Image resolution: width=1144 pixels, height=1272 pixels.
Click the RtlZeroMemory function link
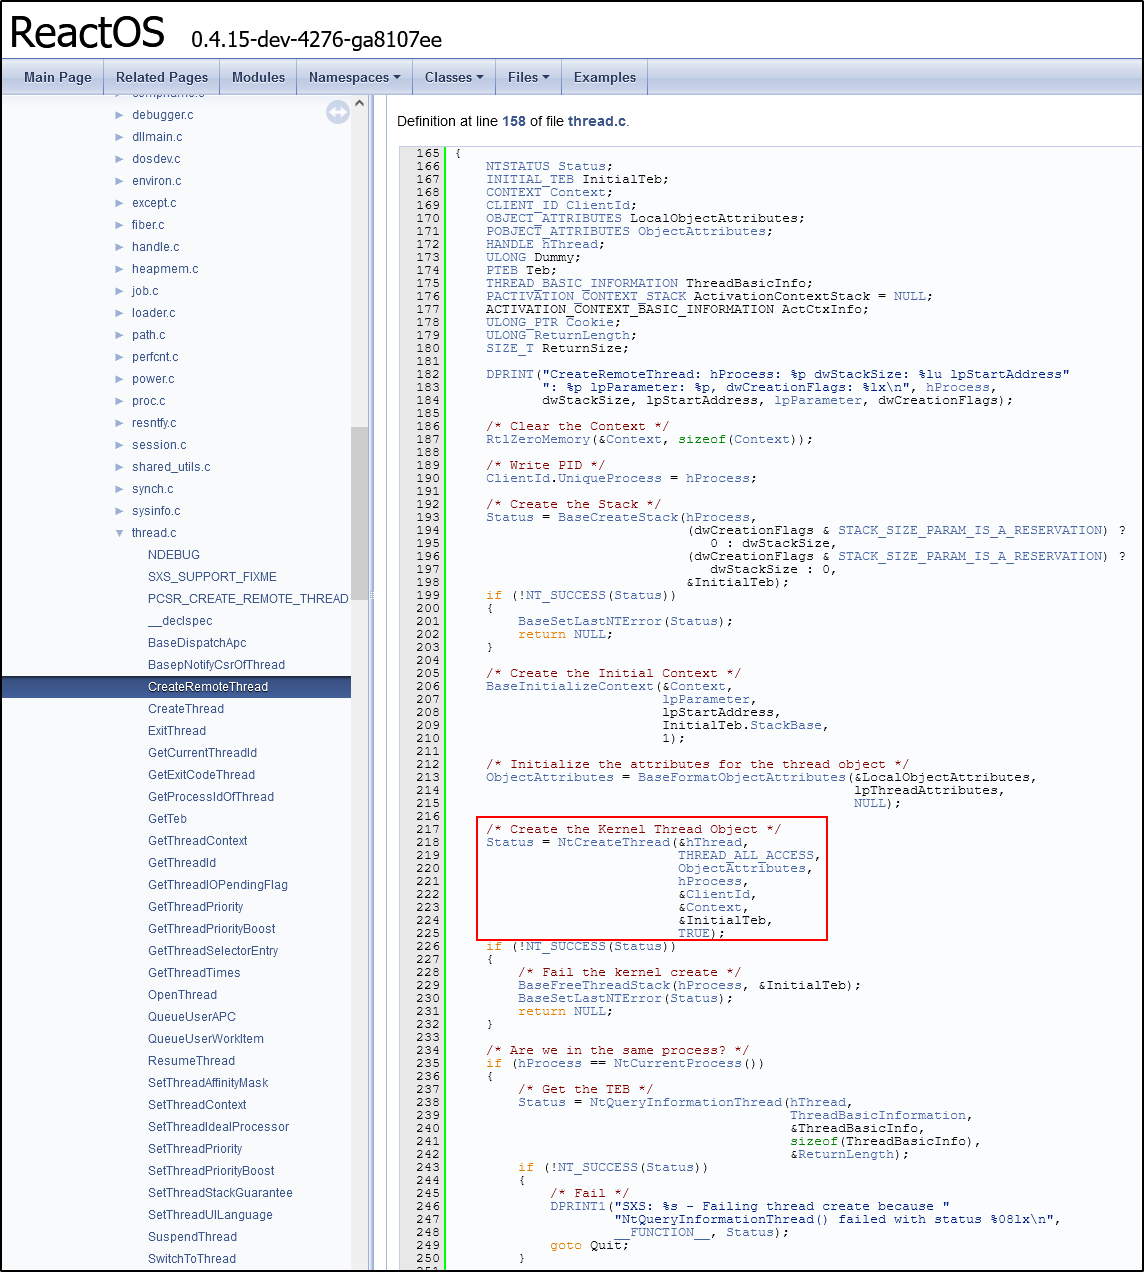538,439
